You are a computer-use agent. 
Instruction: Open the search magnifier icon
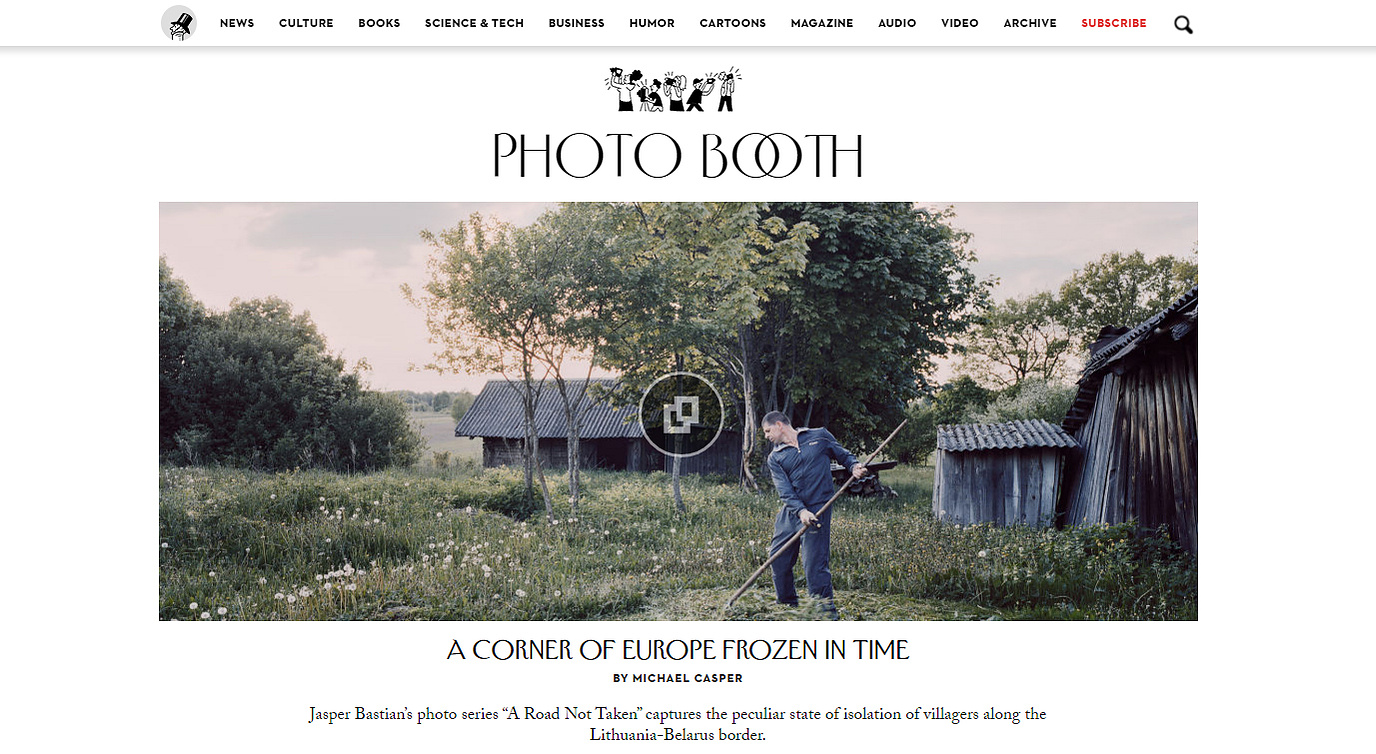pyautogui.click(x=1183, y=24)
